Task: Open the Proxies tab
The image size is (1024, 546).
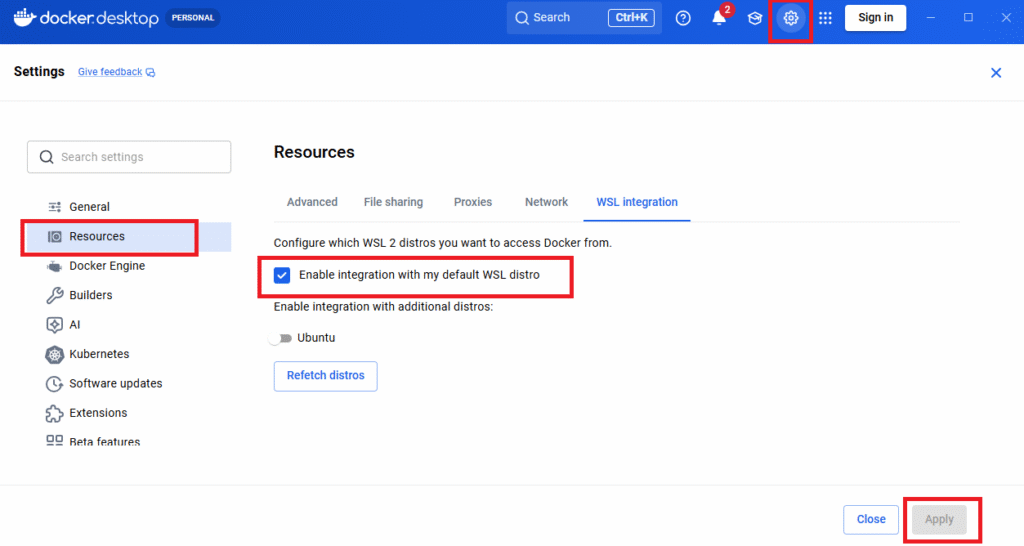Action: (473, 202)
